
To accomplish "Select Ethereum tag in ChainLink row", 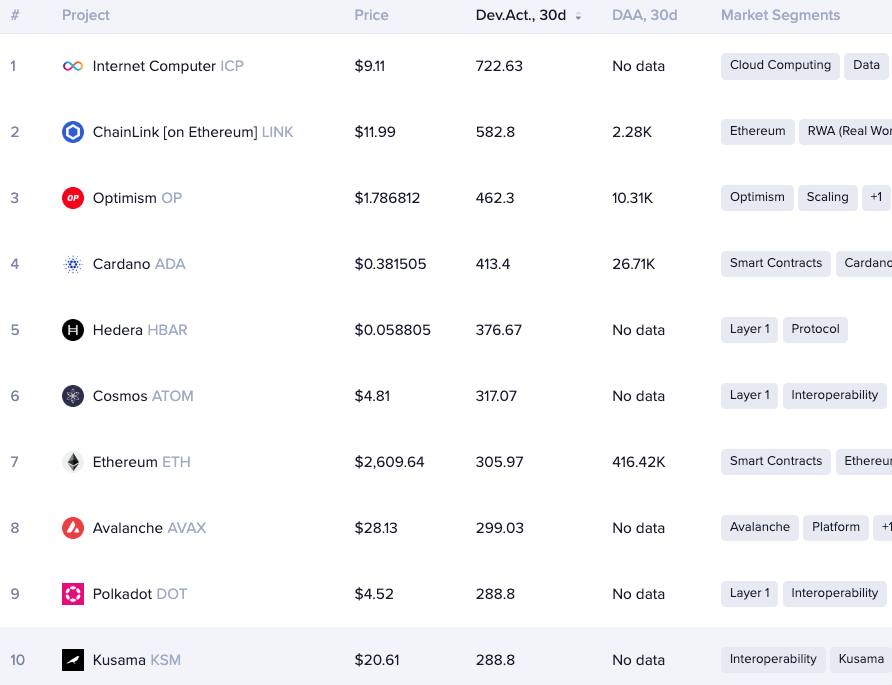I will [757, 132].
